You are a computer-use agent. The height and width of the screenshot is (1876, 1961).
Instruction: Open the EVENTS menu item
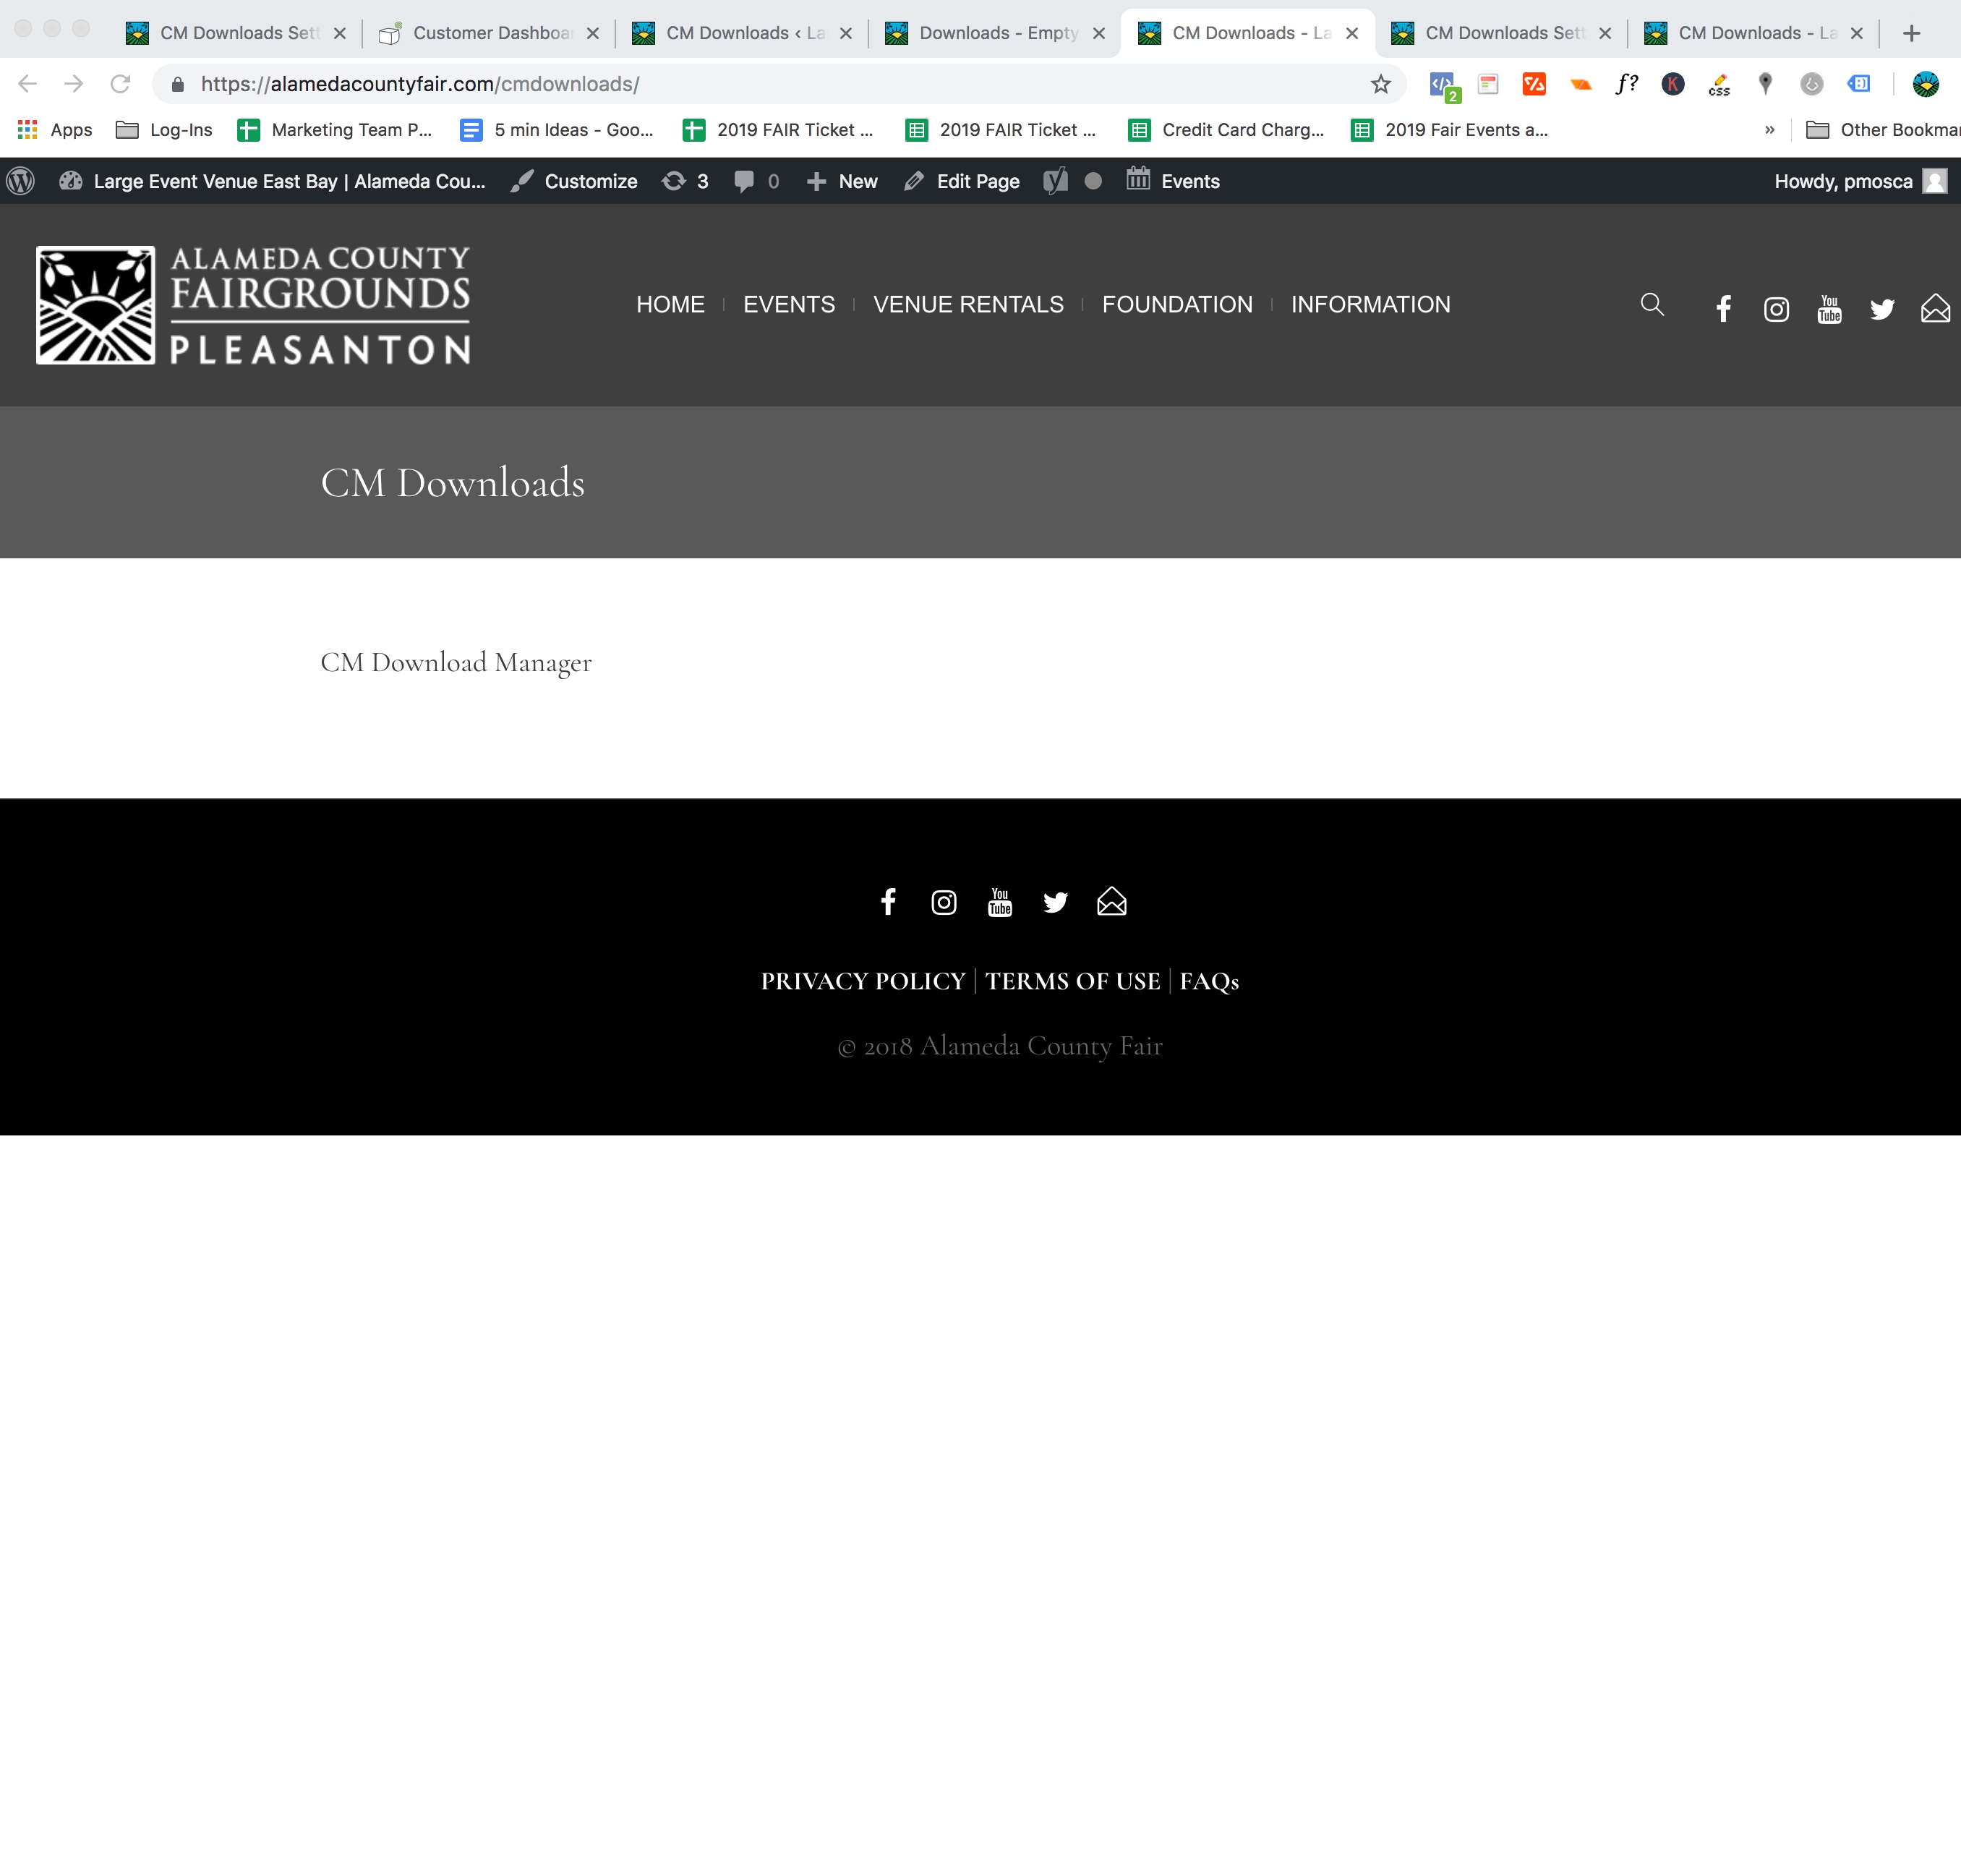tap(789, 304)
